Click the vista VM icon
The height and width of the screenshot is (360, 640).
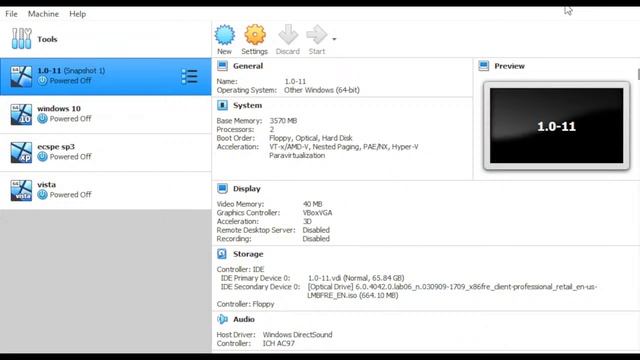click(21, 190)
